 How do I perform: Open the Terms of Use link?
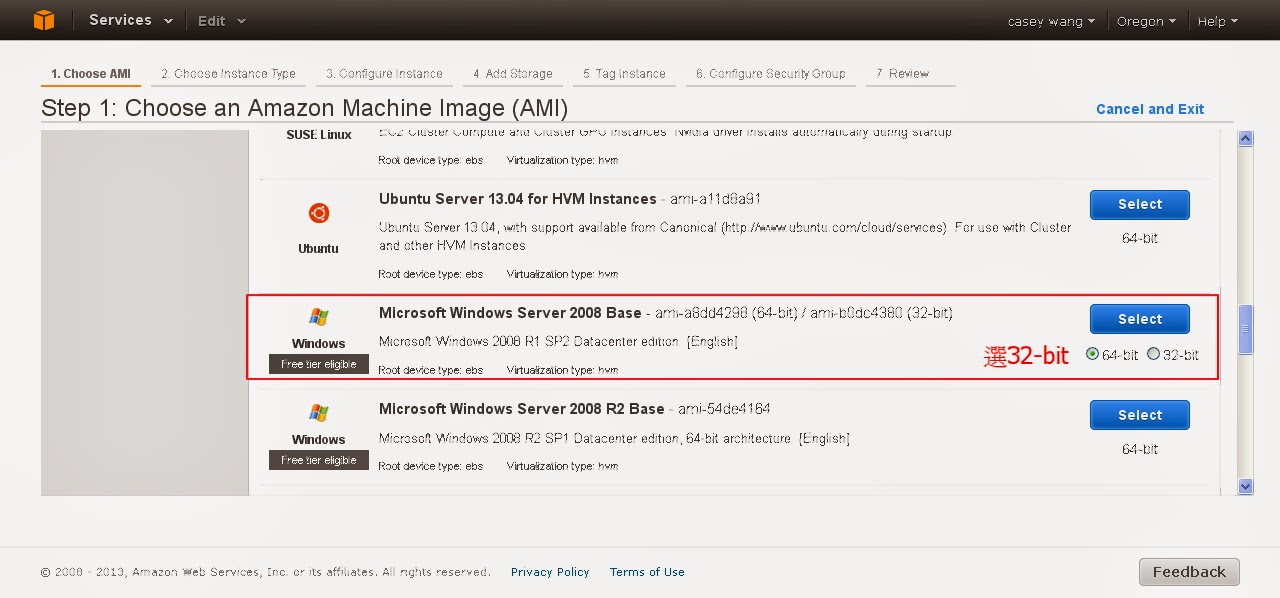647,572
